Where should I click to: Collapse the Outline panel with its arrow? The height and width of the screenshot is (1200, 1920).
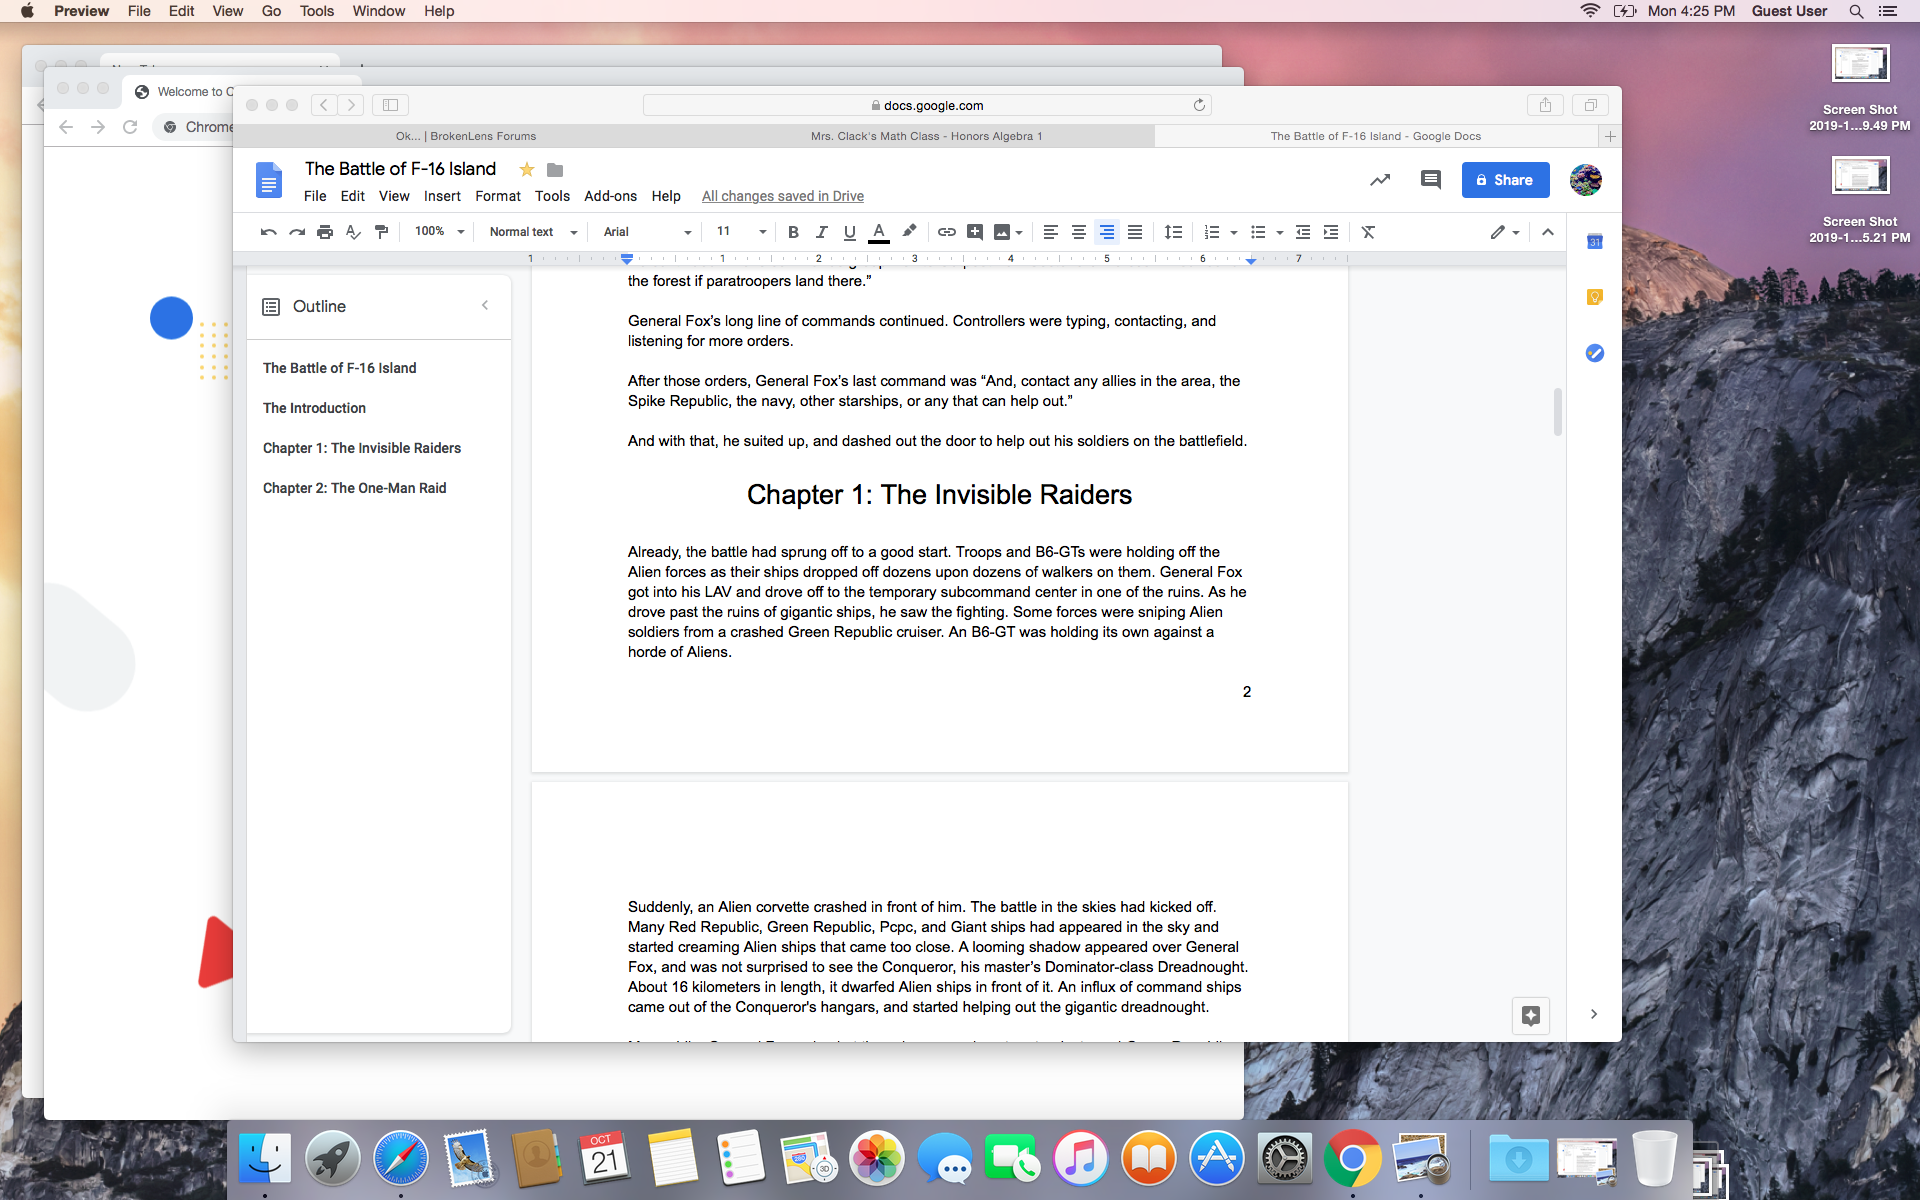pyautogui.click(x=485, y=305)
